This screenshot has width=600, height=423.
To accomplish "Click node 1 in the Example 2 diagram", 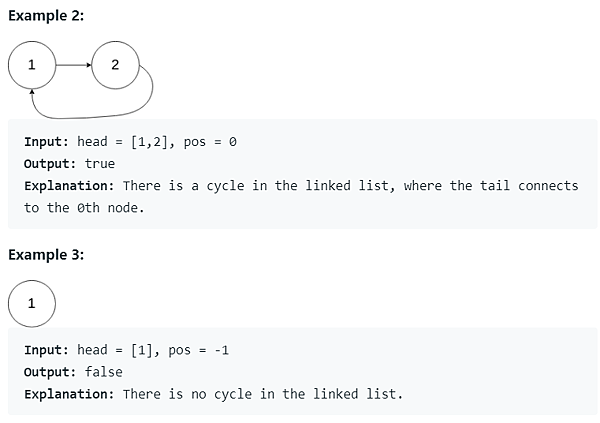I will [32, 65].
